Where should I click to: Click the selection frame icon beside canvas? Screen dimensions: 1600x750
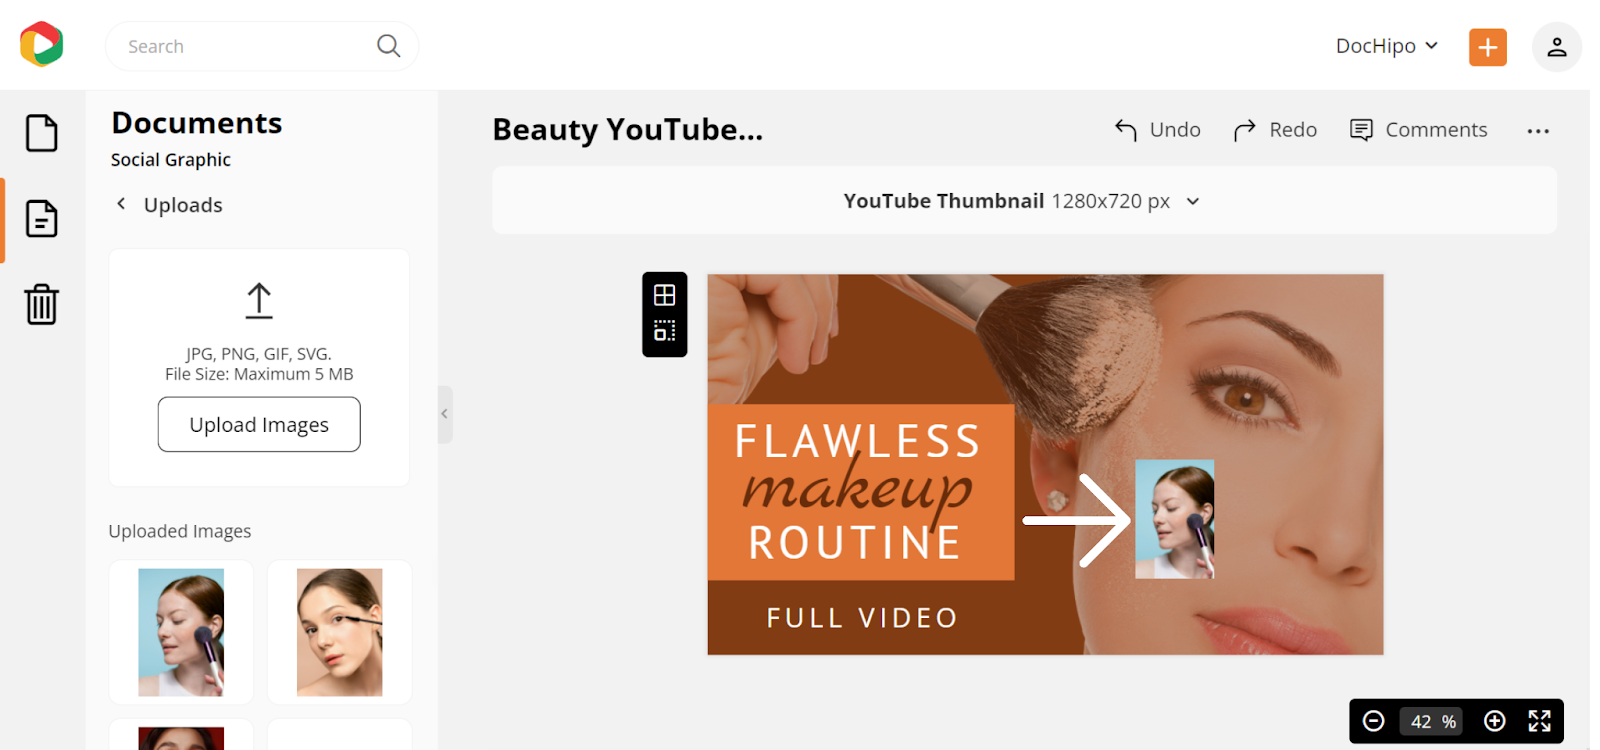[x=665, y=331]
